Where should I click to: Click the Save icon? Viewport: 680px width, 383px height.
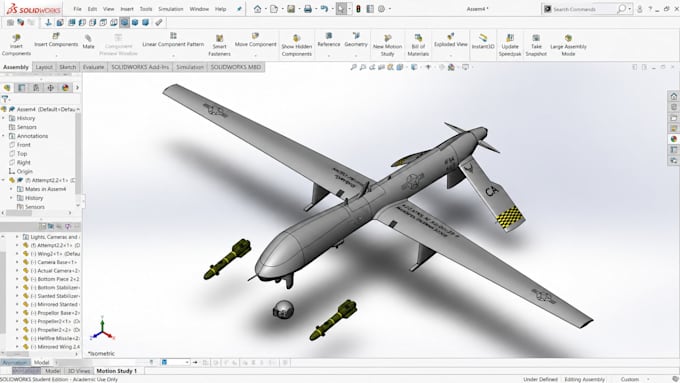point(291,9)
